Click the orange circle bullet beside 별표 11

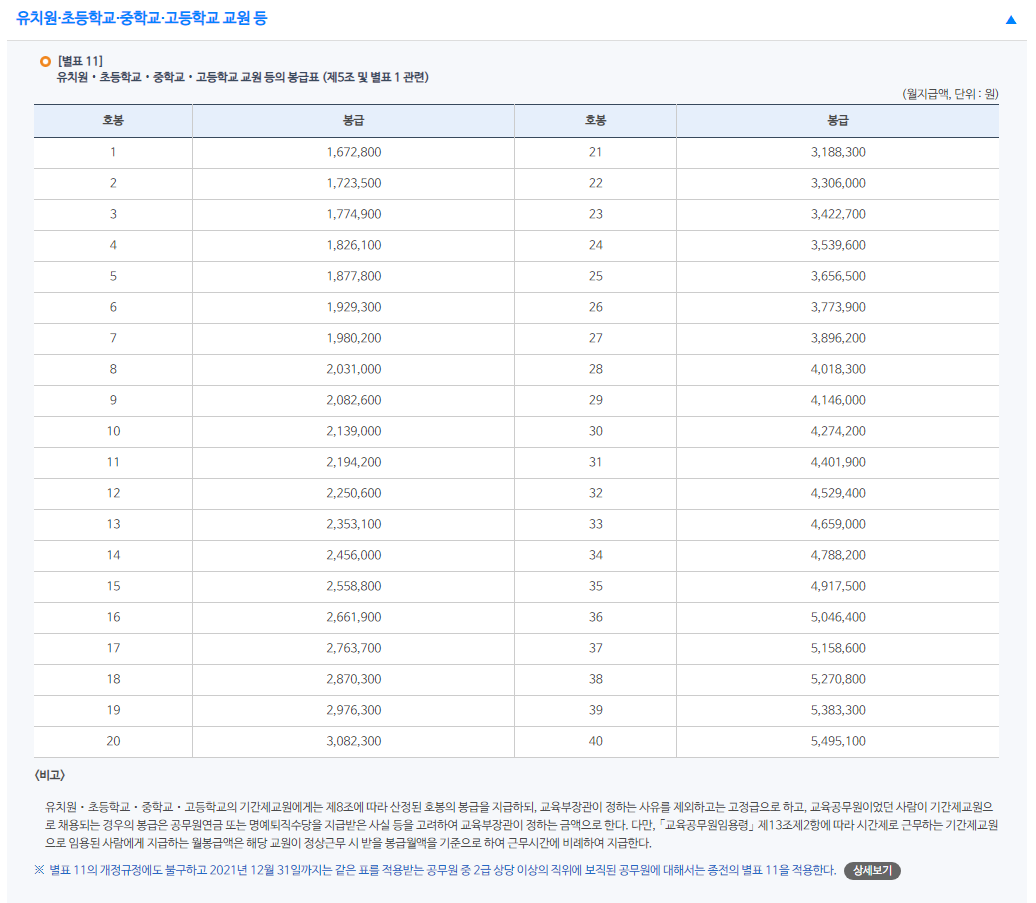(45, 61)
